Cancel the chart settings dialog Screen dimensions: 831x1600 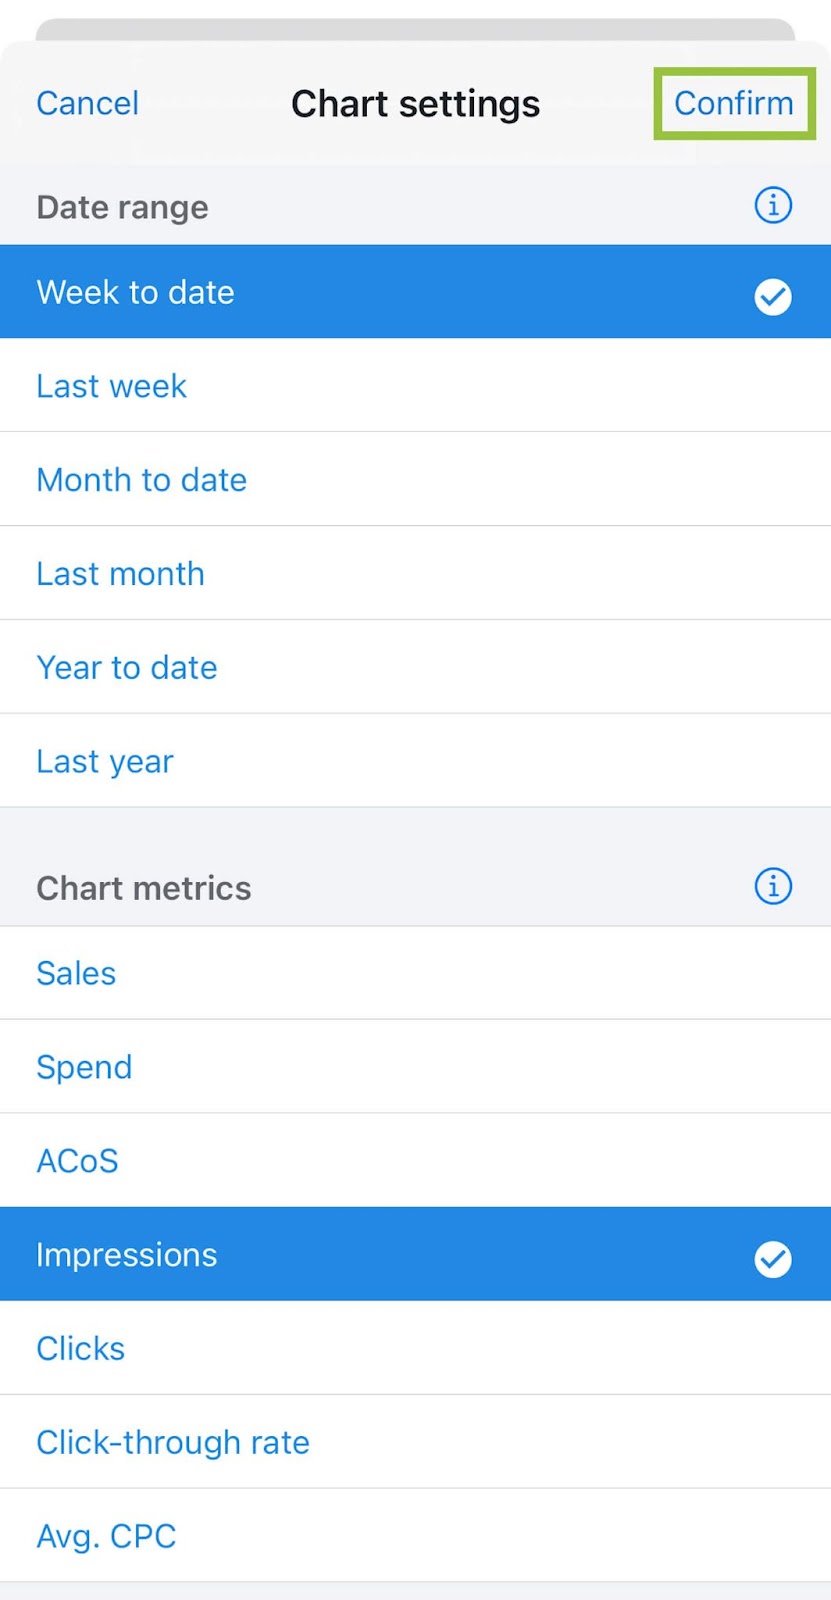tap(87, 103)
